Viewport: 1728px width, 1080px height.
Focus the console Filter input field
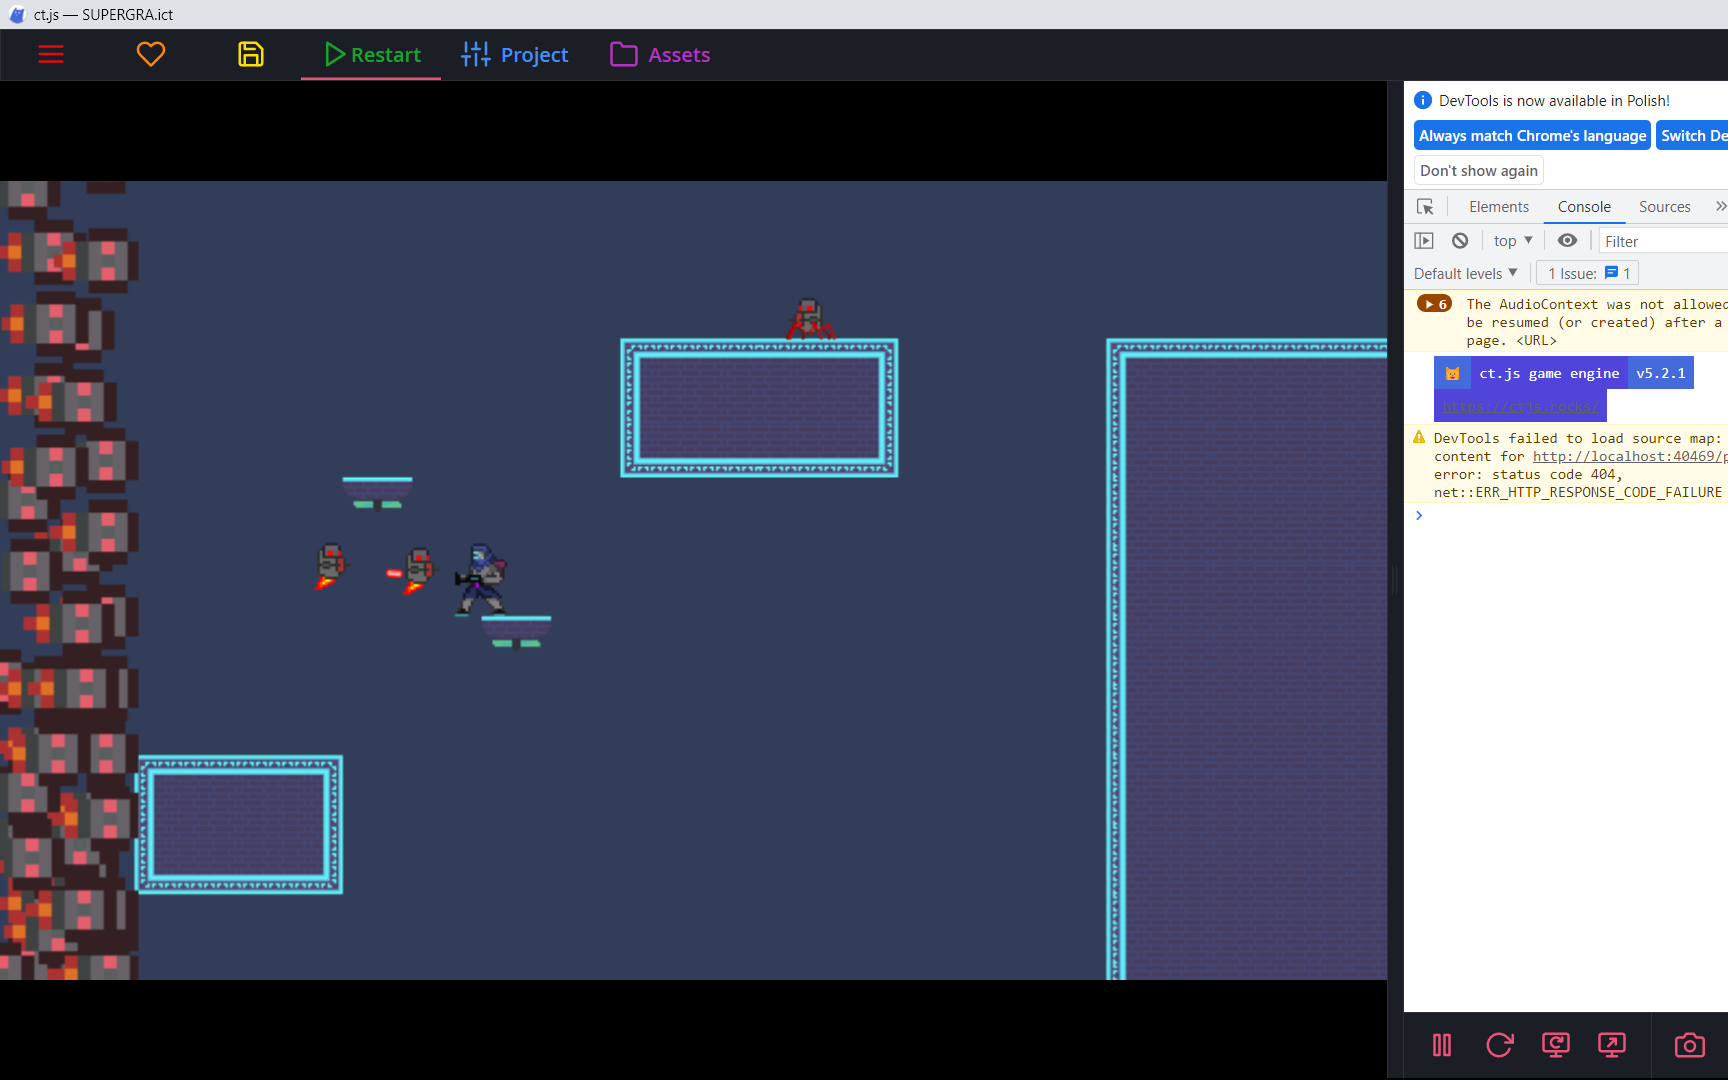[1663, 241]
